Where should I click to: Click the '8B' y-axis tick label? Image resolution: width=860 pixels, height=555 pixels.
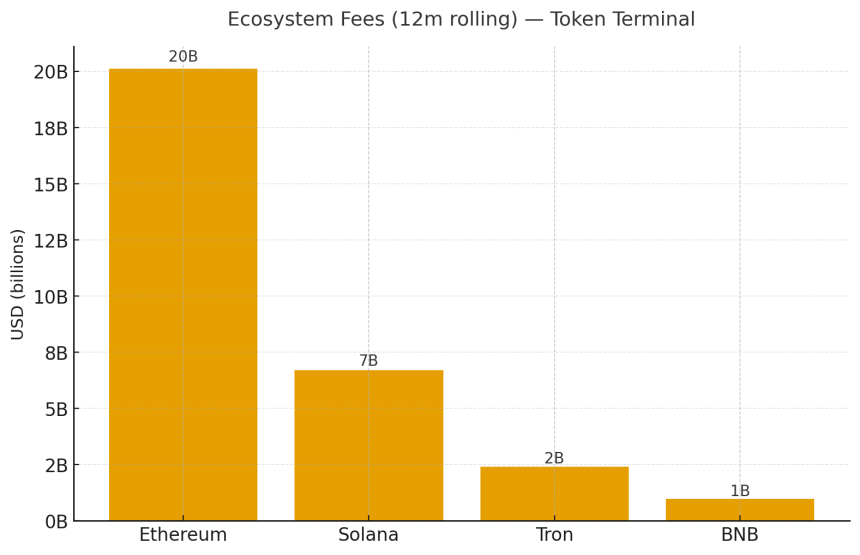(54, 352)
